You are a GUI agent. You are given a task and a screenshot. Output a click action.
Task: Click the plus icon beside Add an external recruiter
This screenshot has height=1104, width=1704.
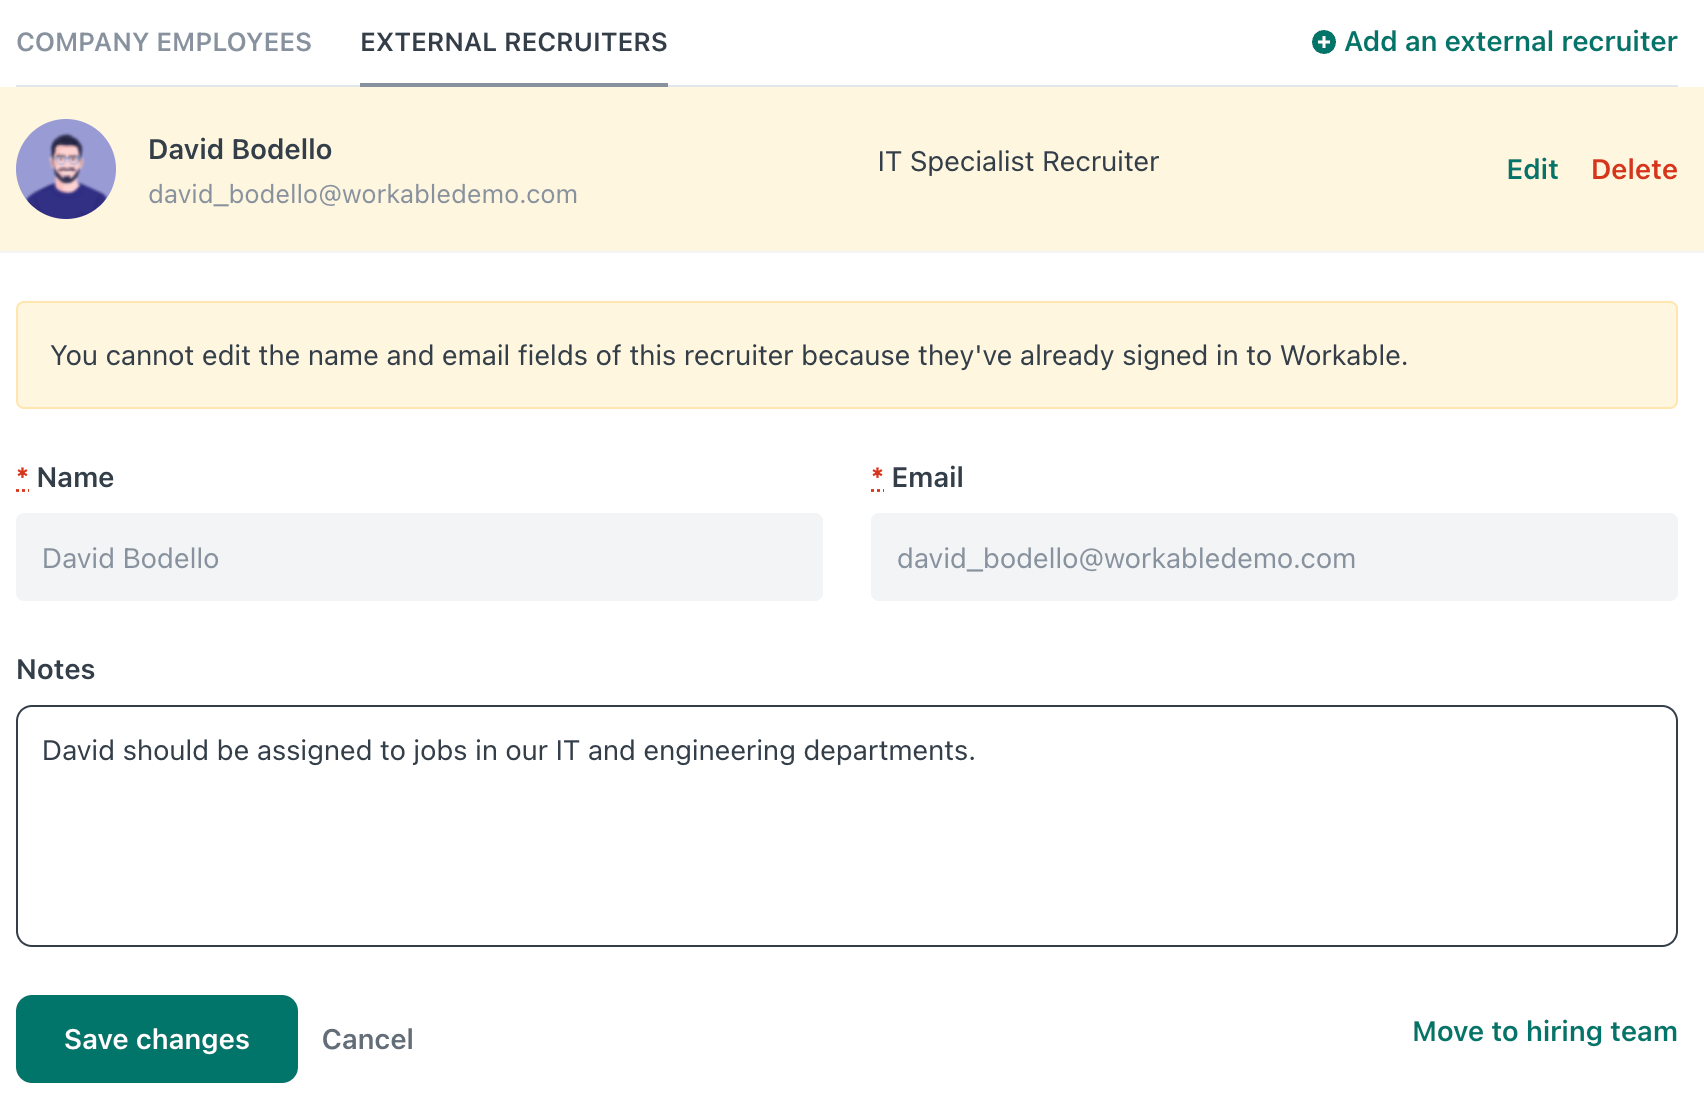[x=1323, y=42]
